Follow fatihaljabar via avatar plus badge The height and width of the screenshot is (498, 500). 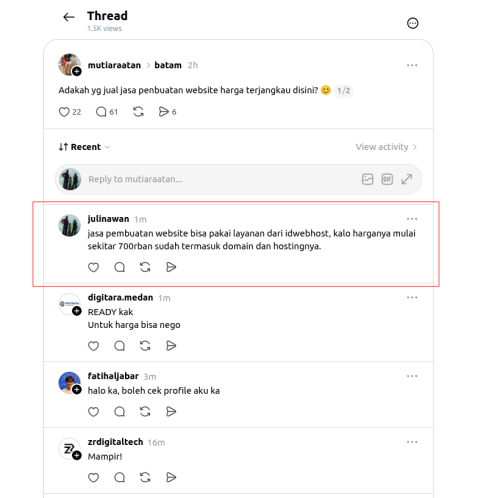(x=77, y=390)
